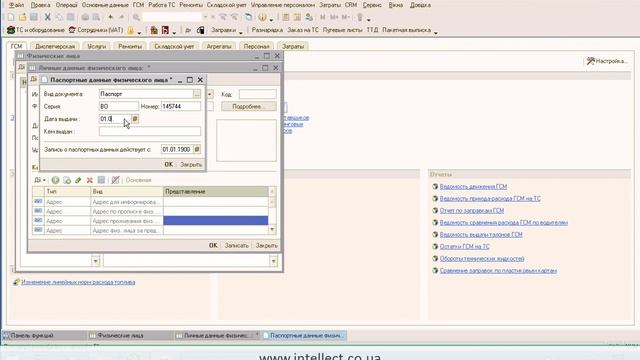Open Изменение линейных норм расхода топлива link
Viewport: 640px width, 360px height.
[x=78, y=282]
